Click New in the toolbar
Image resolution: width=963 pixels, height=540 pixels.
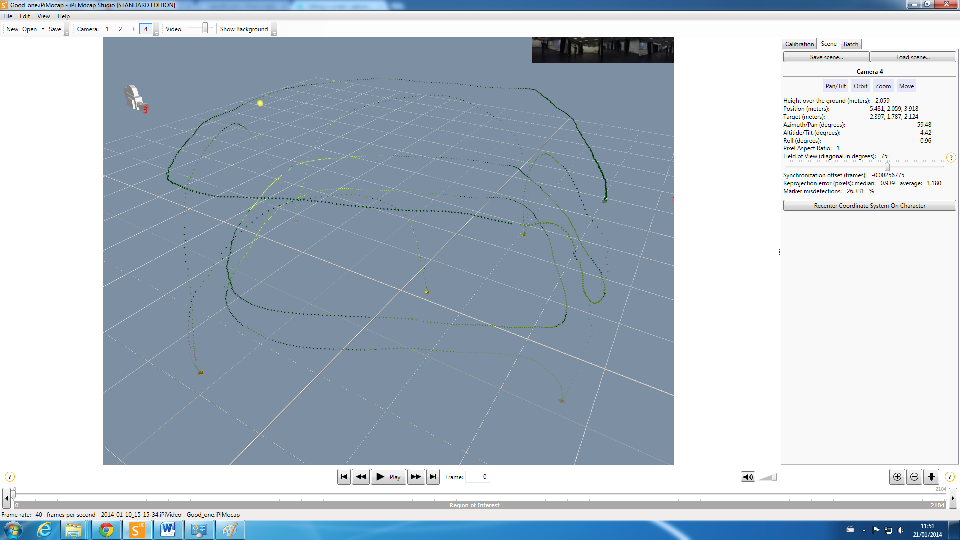pos(12,29)
